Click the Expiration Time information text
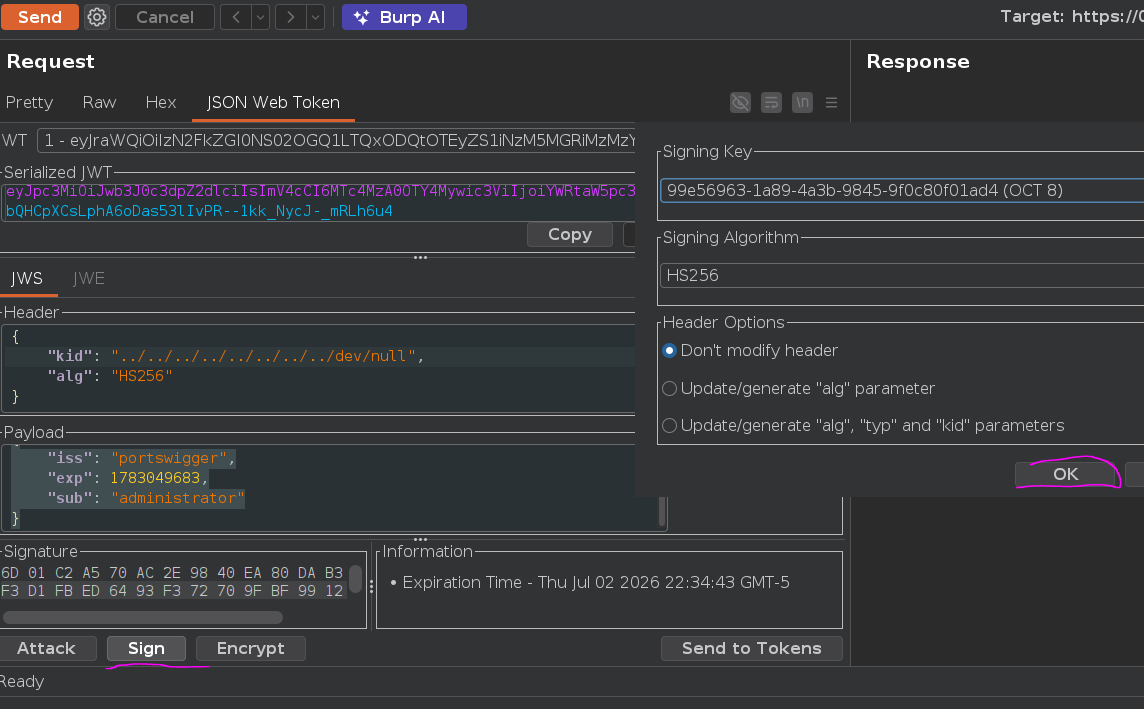Image resolution: width=1144 pixels, height=709 pixels. (x=595, y=582)
